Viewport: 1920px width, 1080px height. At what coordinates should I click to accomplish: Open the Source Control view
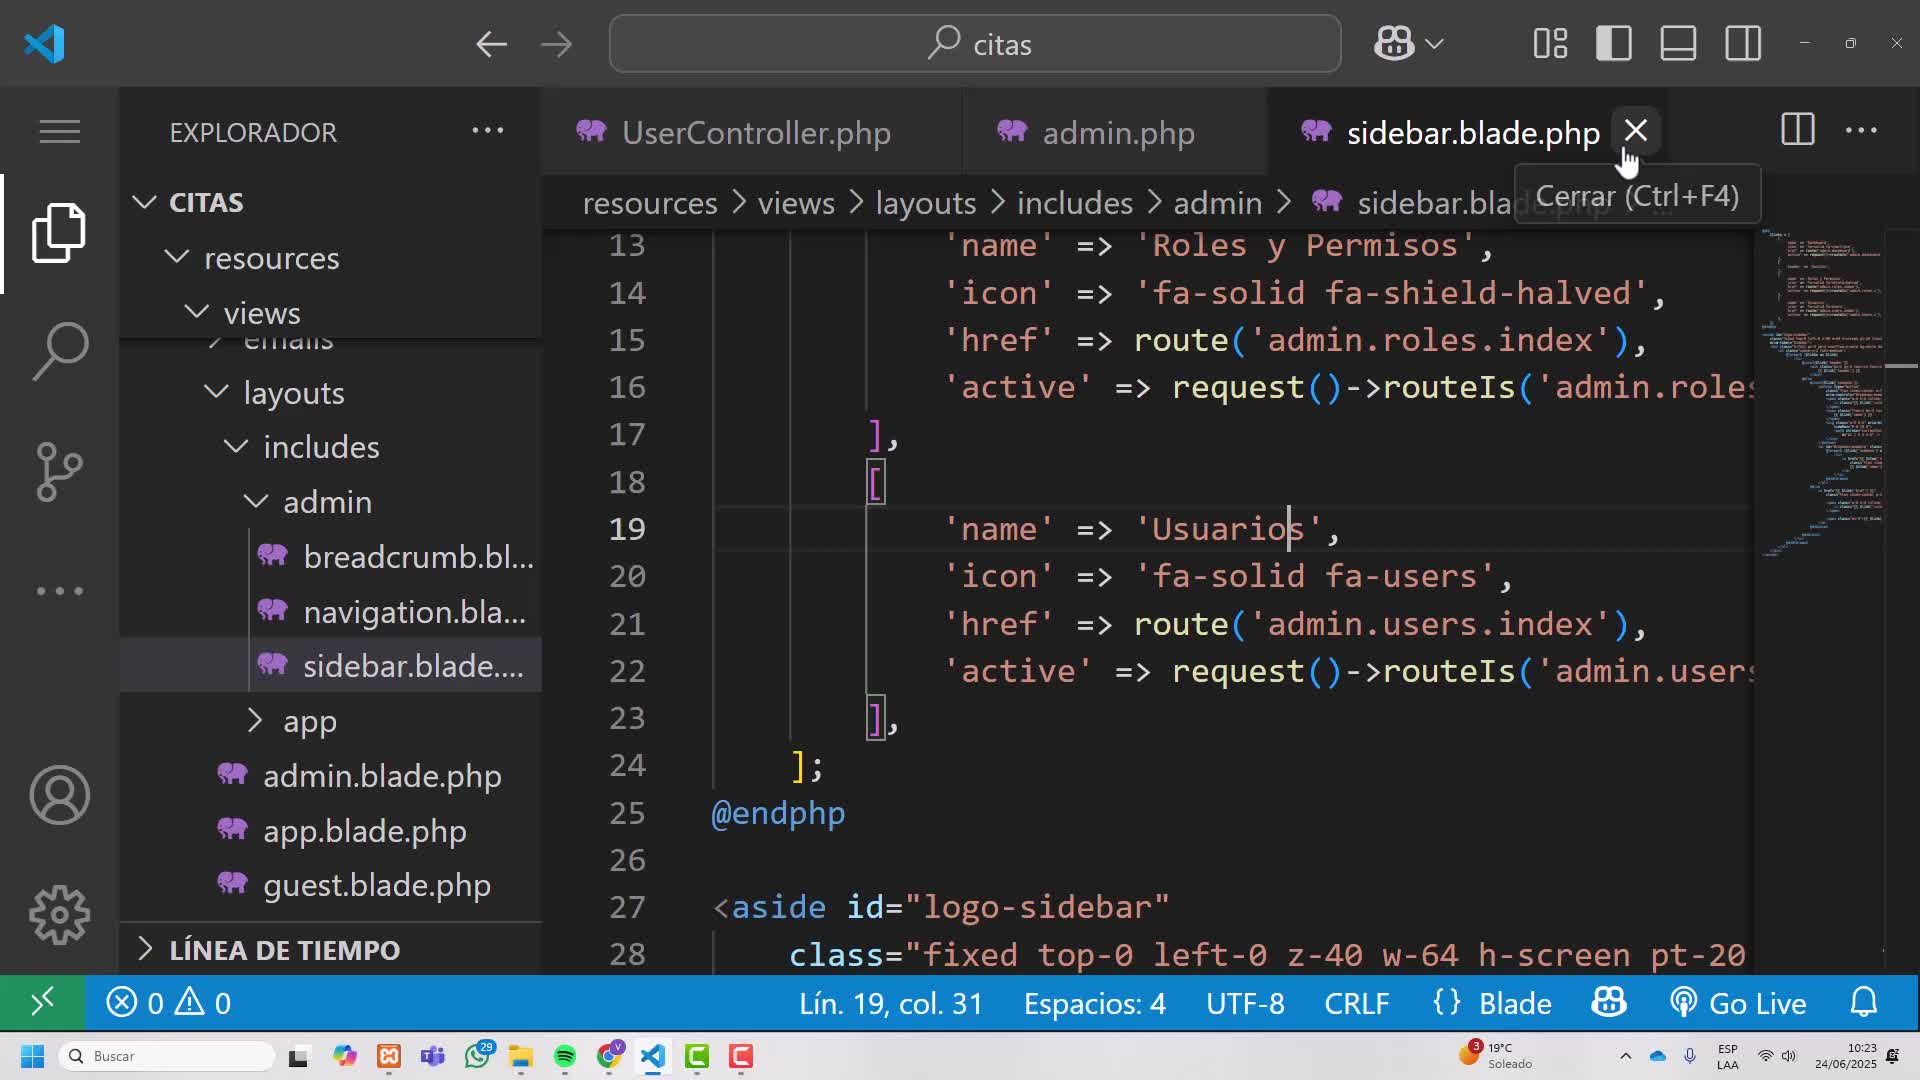59,471
